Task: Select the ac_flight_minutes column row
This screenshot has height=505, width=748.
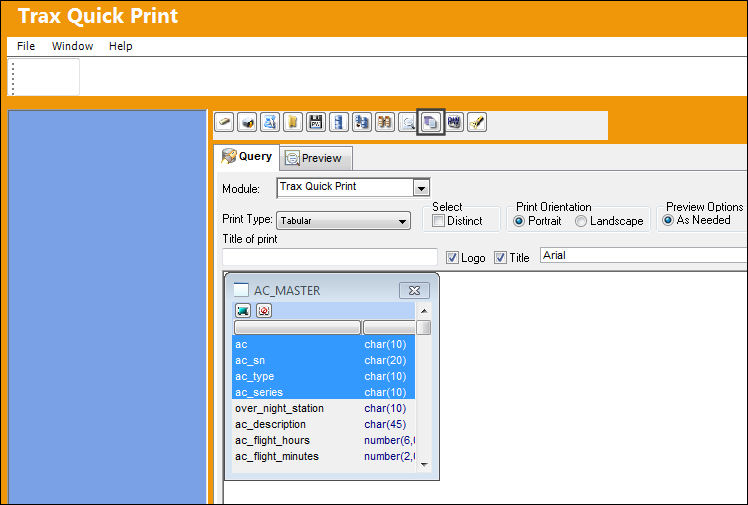Action: 323,456
